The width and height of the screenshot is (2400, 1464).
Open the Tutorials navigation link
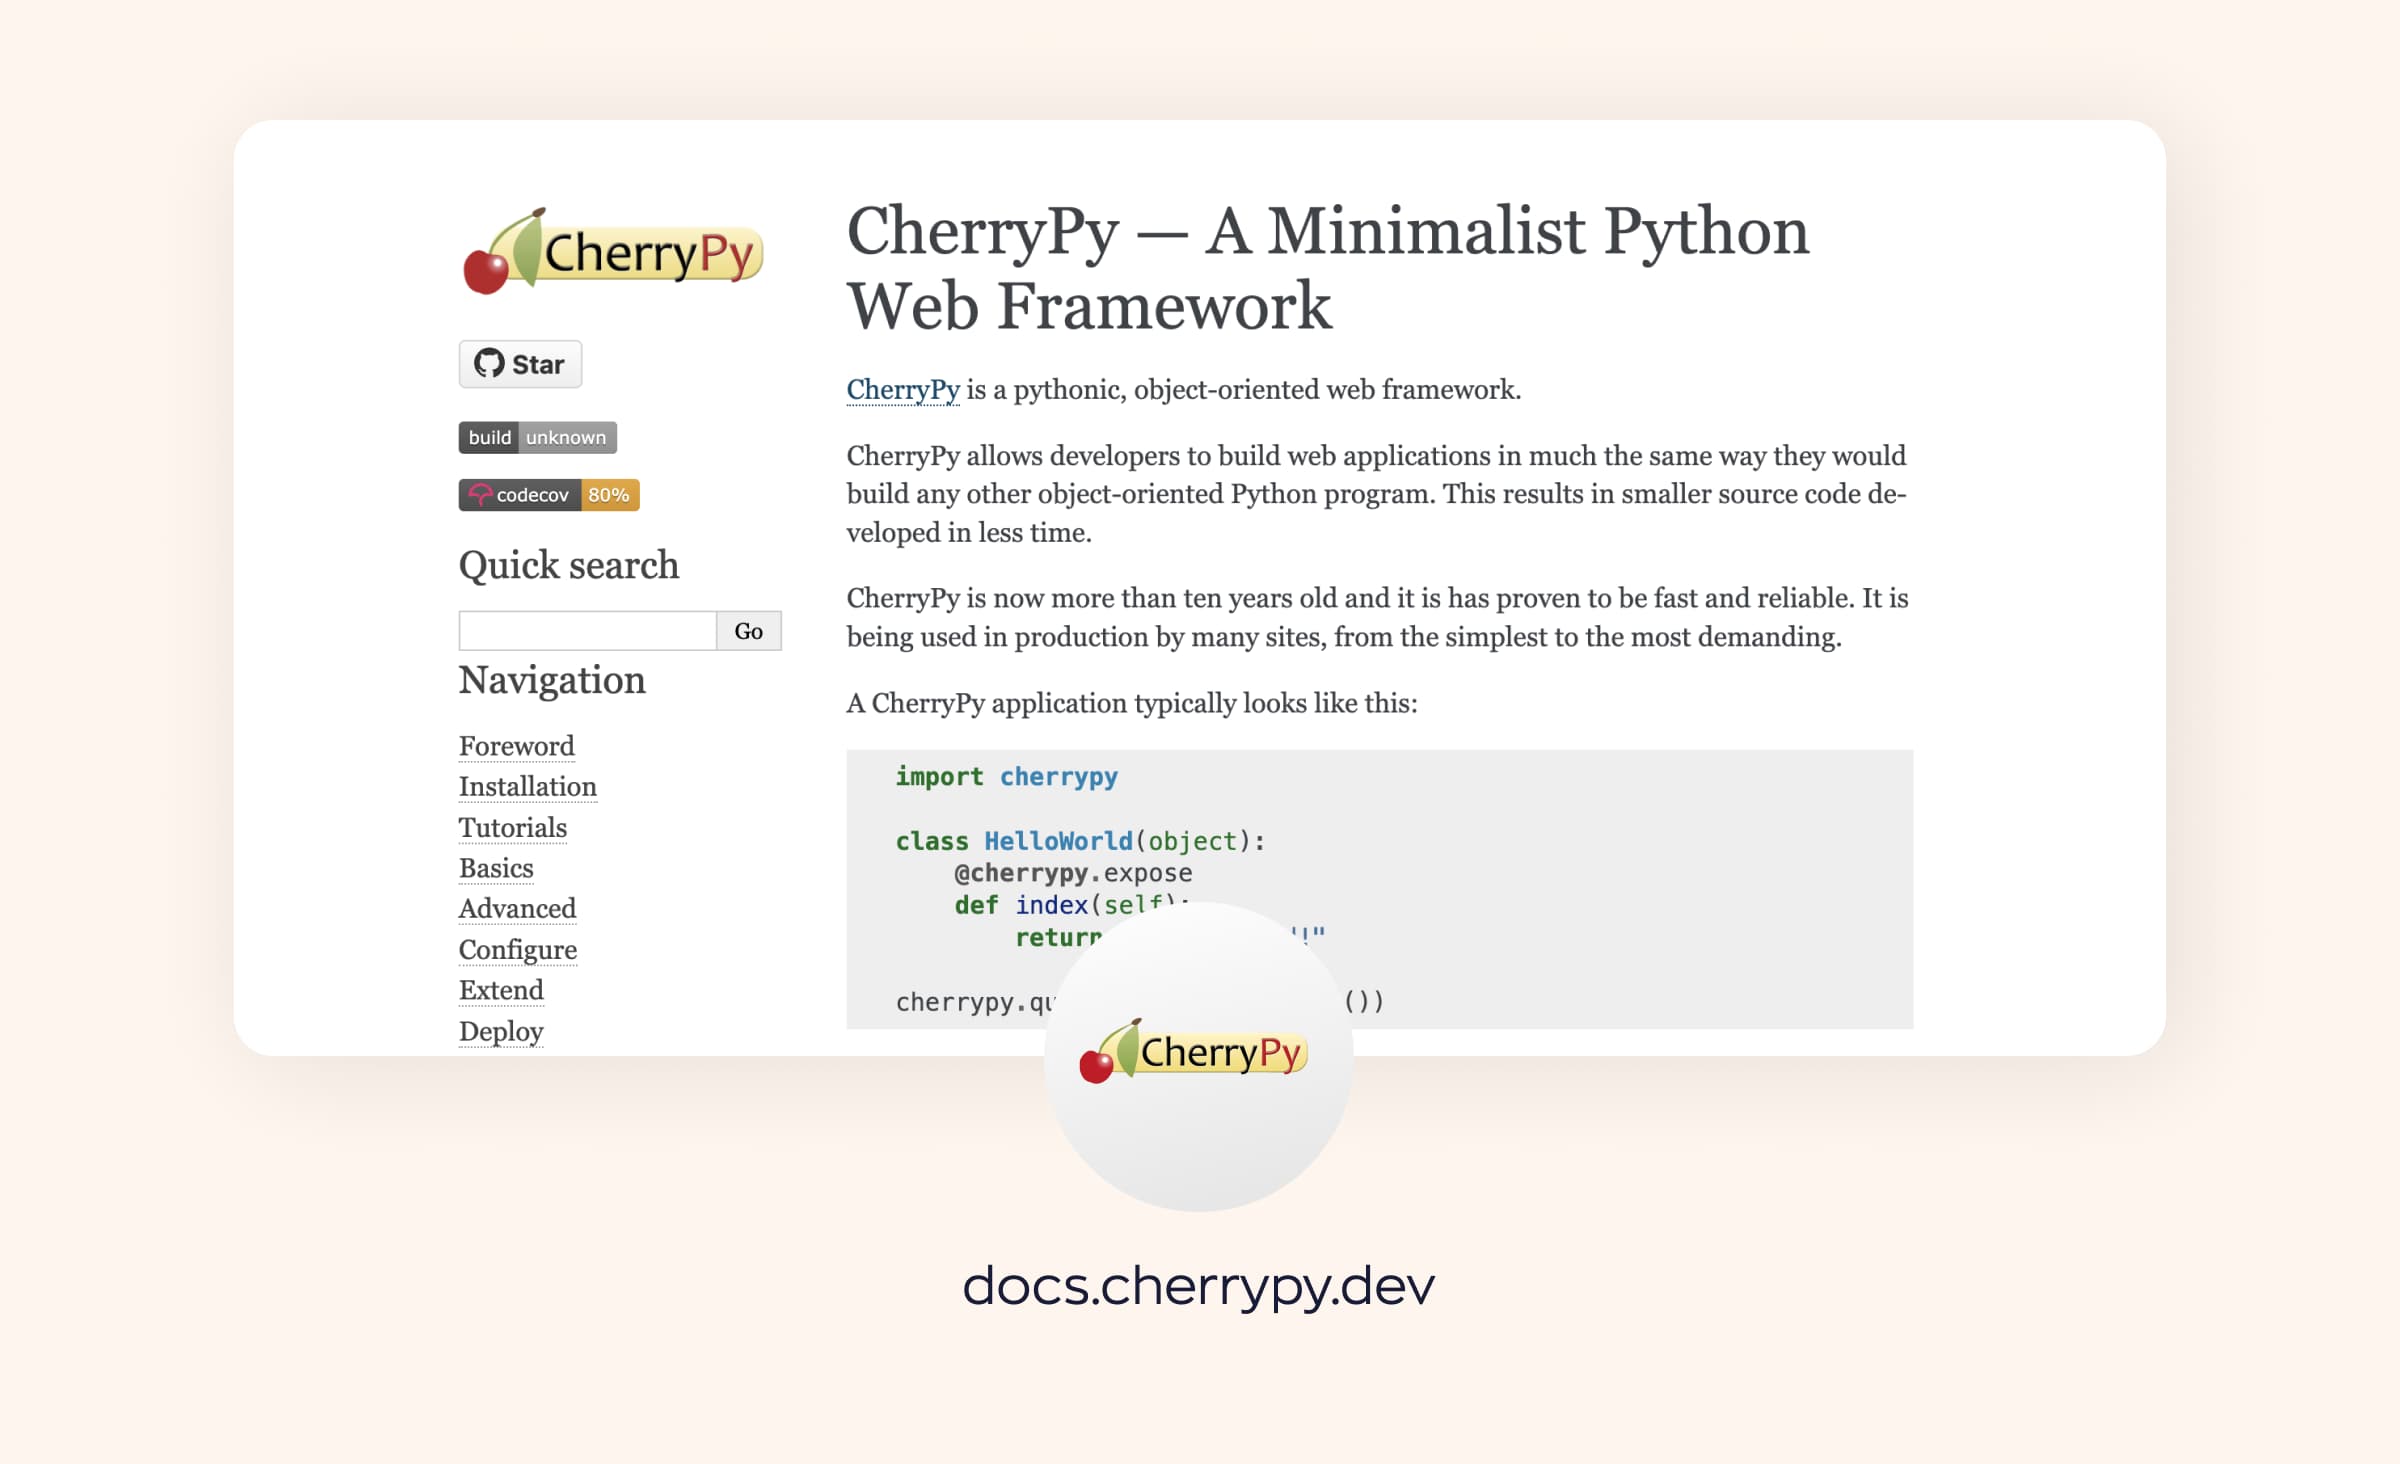tap(513, 828)
